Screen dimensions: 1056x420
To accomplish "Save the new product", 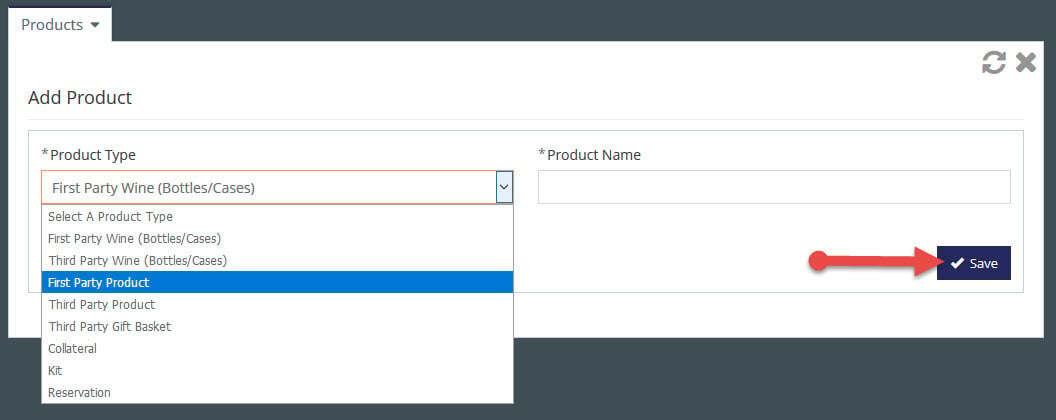I will click(973, 263).
